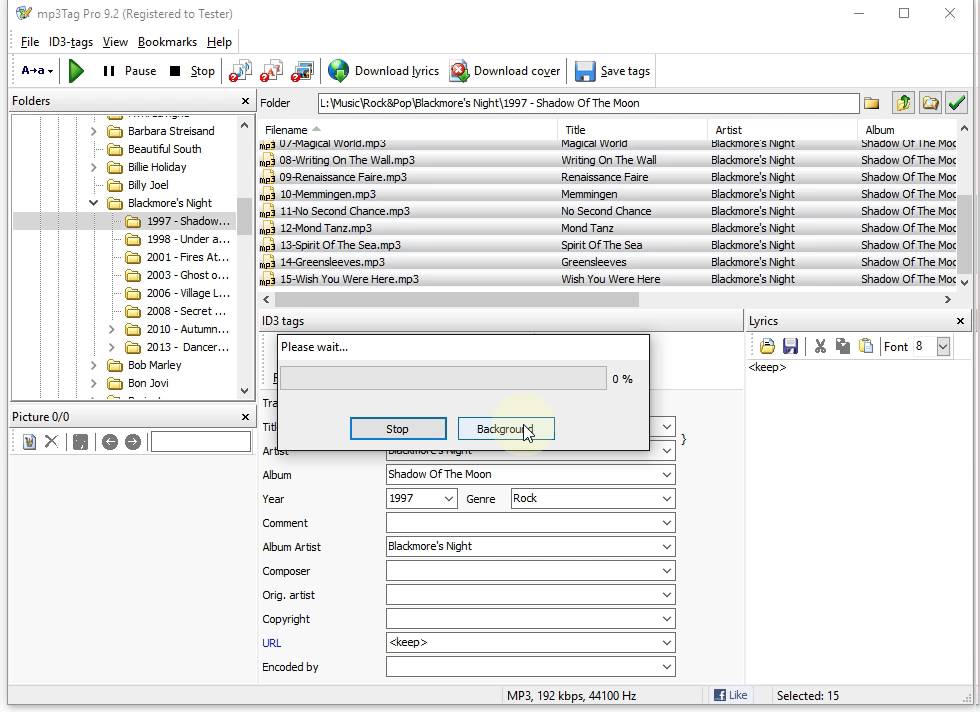Click the progress bar in Please wait dialog
Screen dimensions: 980x712
(443, 379)
